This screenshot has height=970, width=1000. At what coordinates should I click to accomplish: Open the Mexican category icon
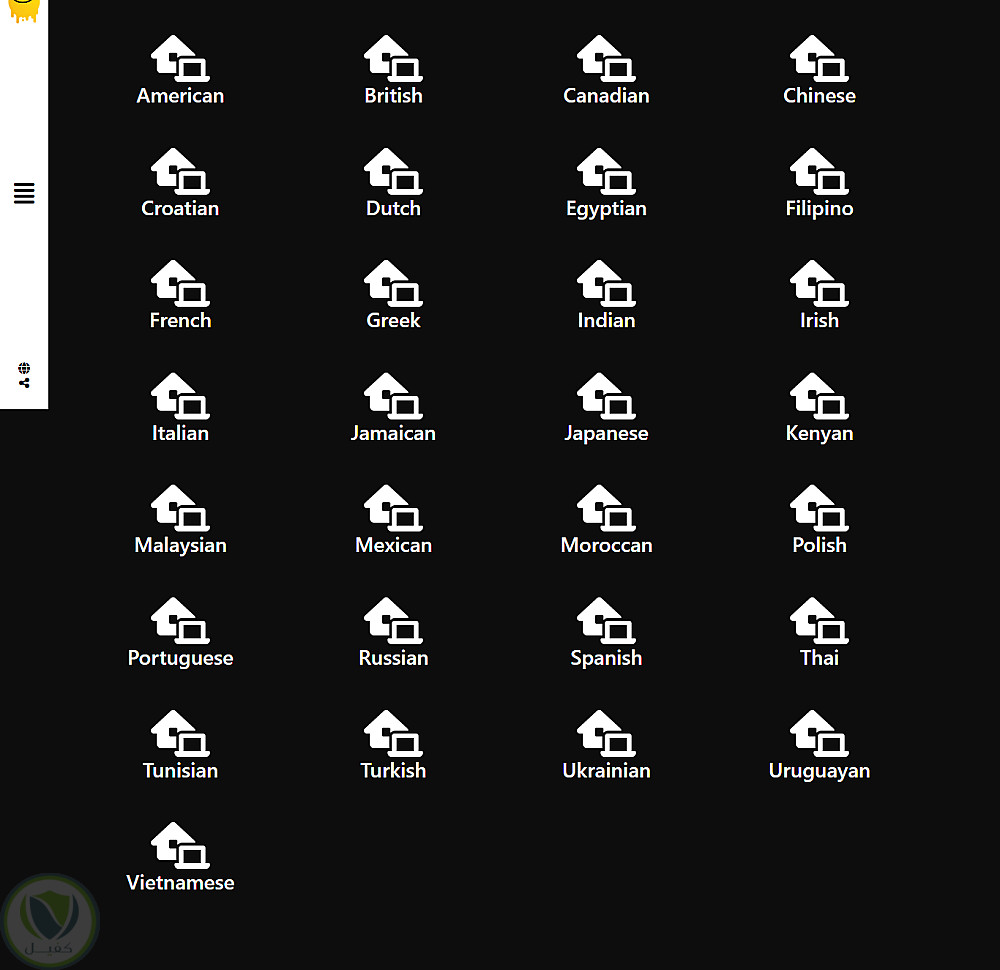(393, 508)
